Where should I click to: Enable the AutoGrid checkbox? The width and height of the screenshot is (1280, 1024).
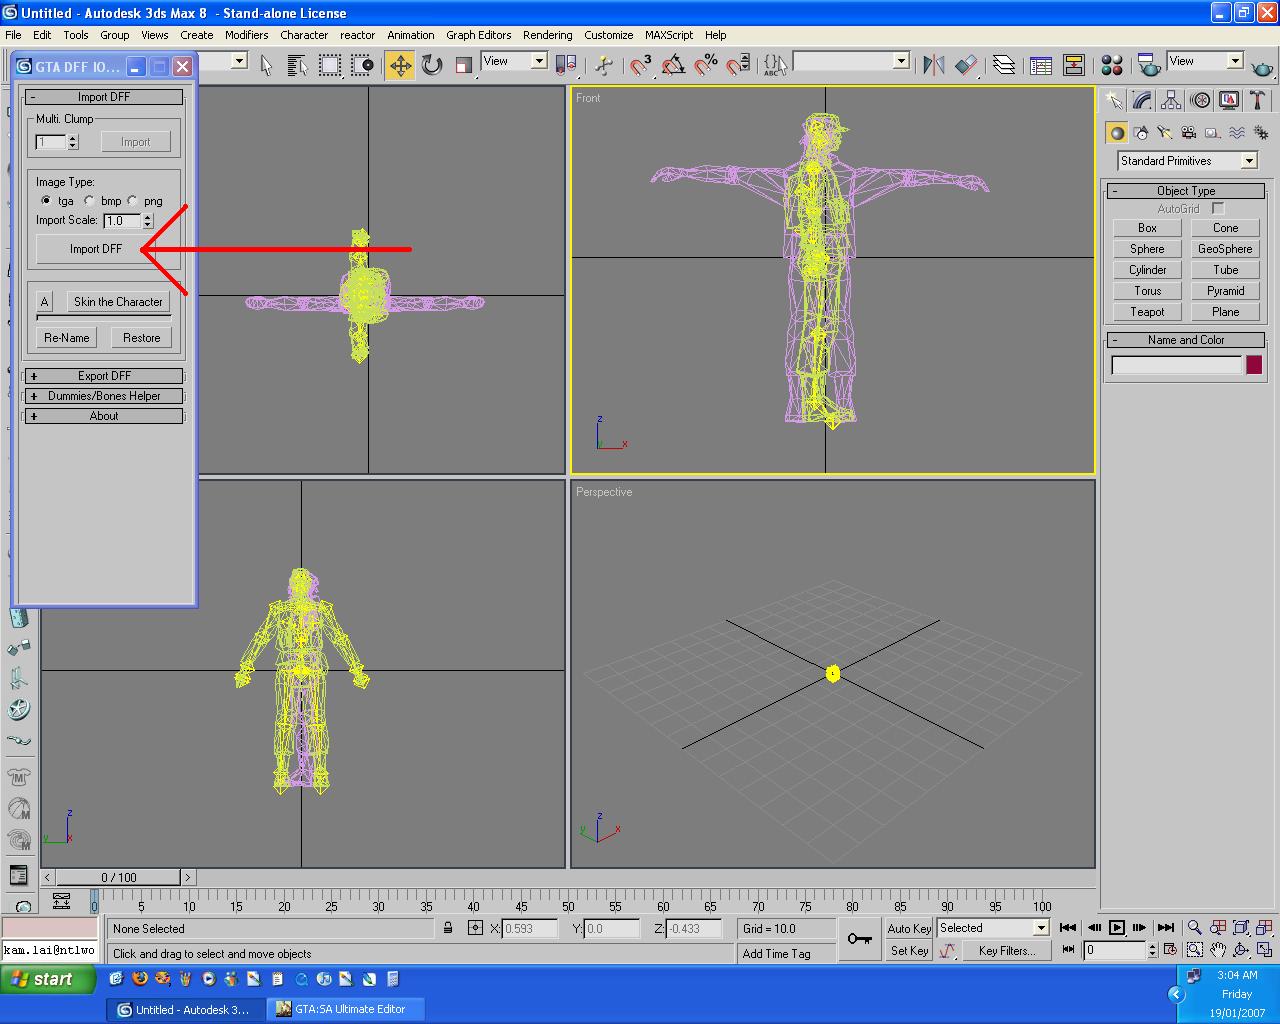(1218, 208)
